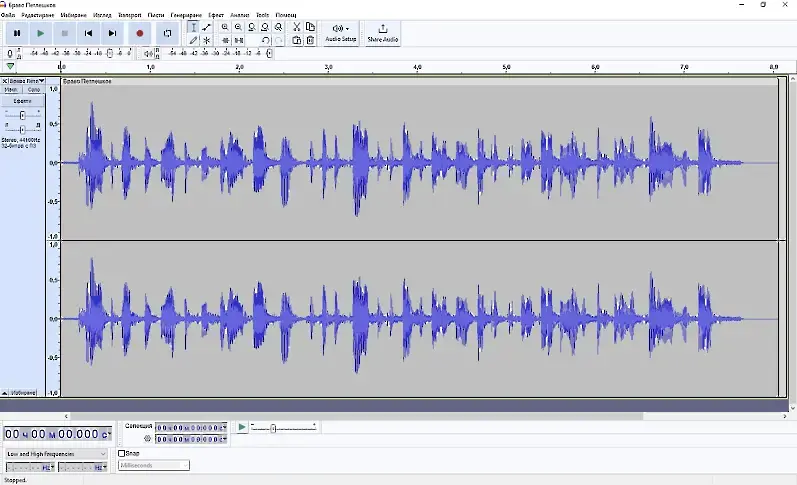Screen dimensions: 797x485
Task: Toggle the track Solo button
Action: 34,89
